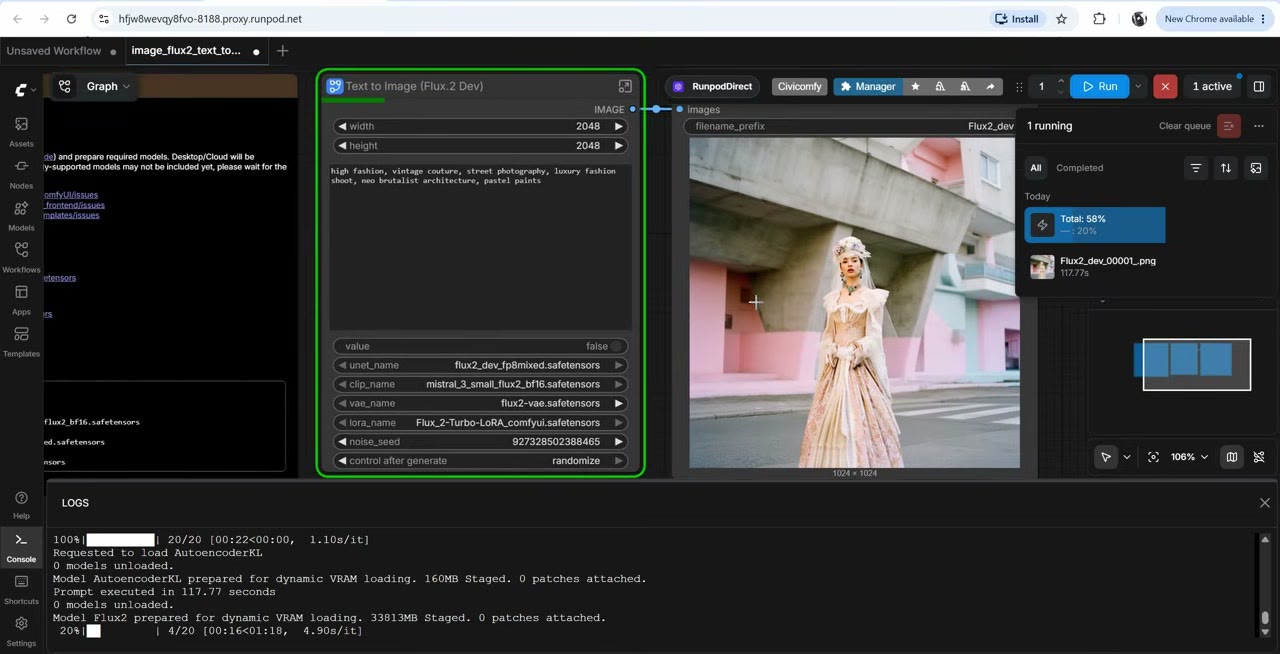Click the RunpodDirect button
Image resolution: width=1280 pixels, height=654 pixels.
click(x=711, y=86)
